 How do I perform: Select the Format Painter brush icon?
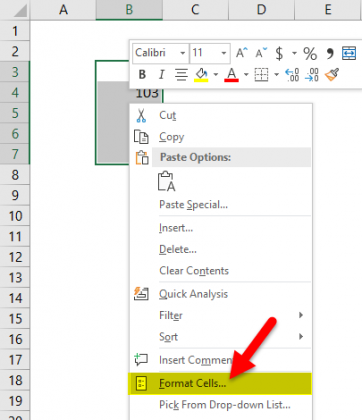tap(332, 75)
